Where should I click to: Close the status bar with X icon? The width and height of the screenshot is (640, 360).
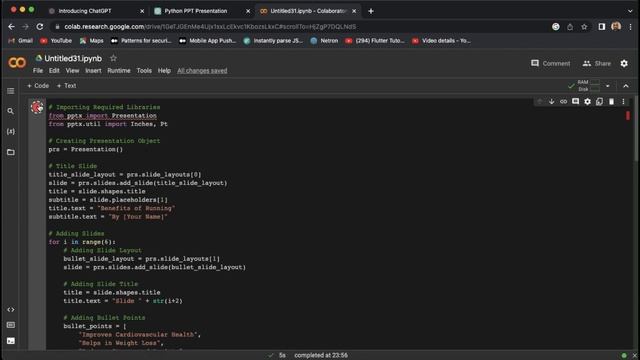[x=635, y=356]
